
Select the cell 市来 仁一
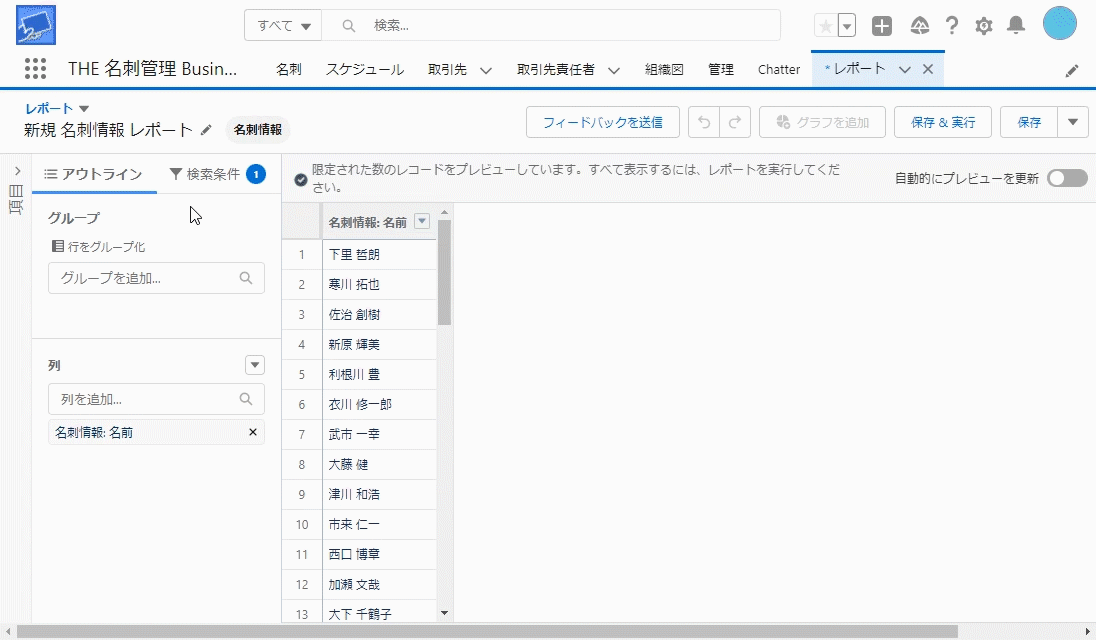380,525
